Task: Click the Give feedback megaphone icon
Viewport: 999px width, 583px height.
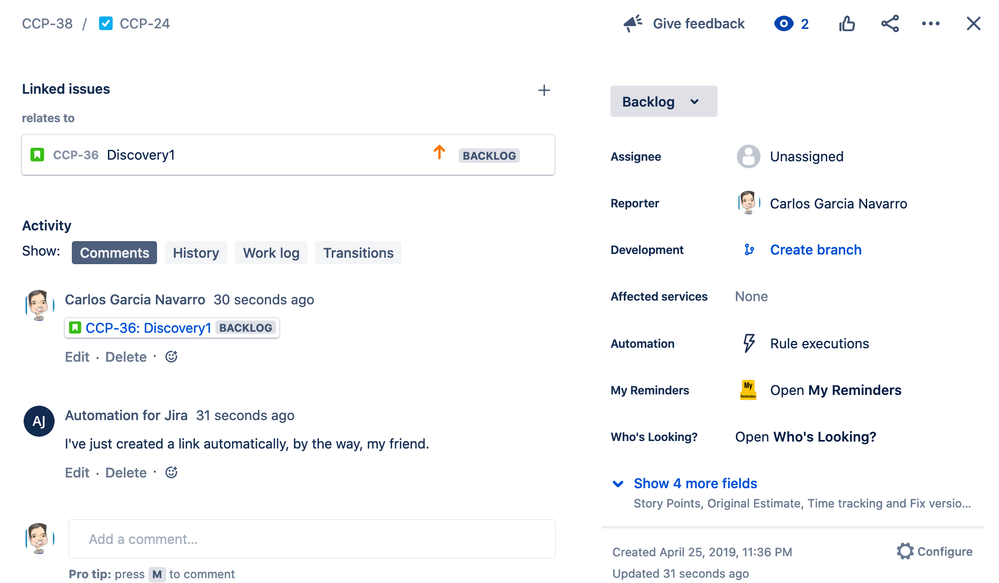Action: pos(633,24)
